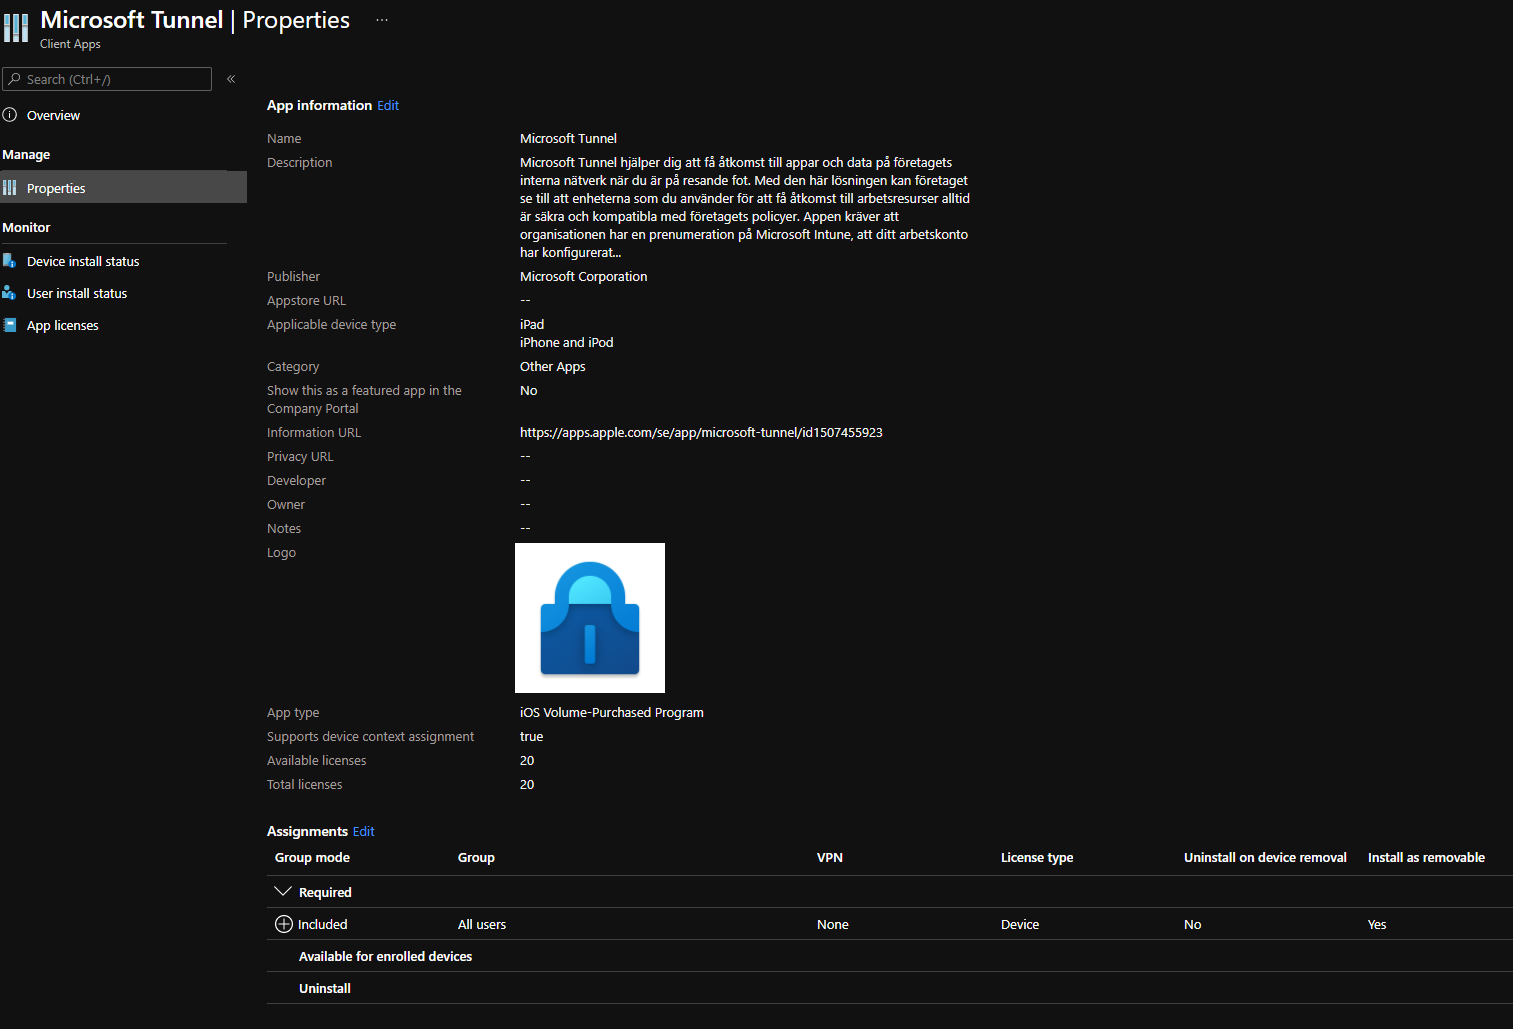
Task: Collapse the Required assignments group
Action: coord(283,892)
